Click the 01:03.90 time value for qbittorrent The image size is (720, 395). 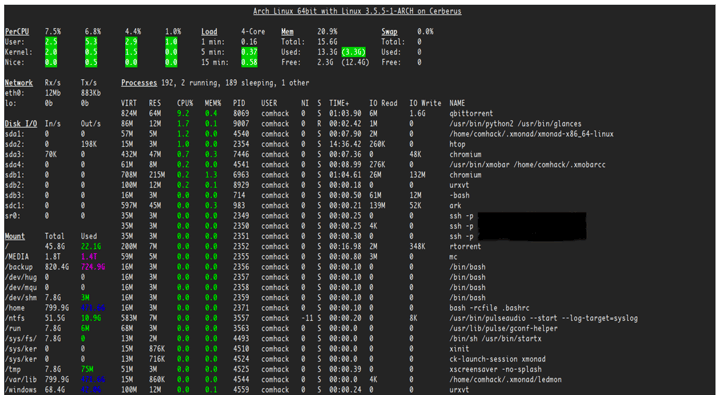tap(345, 113)
